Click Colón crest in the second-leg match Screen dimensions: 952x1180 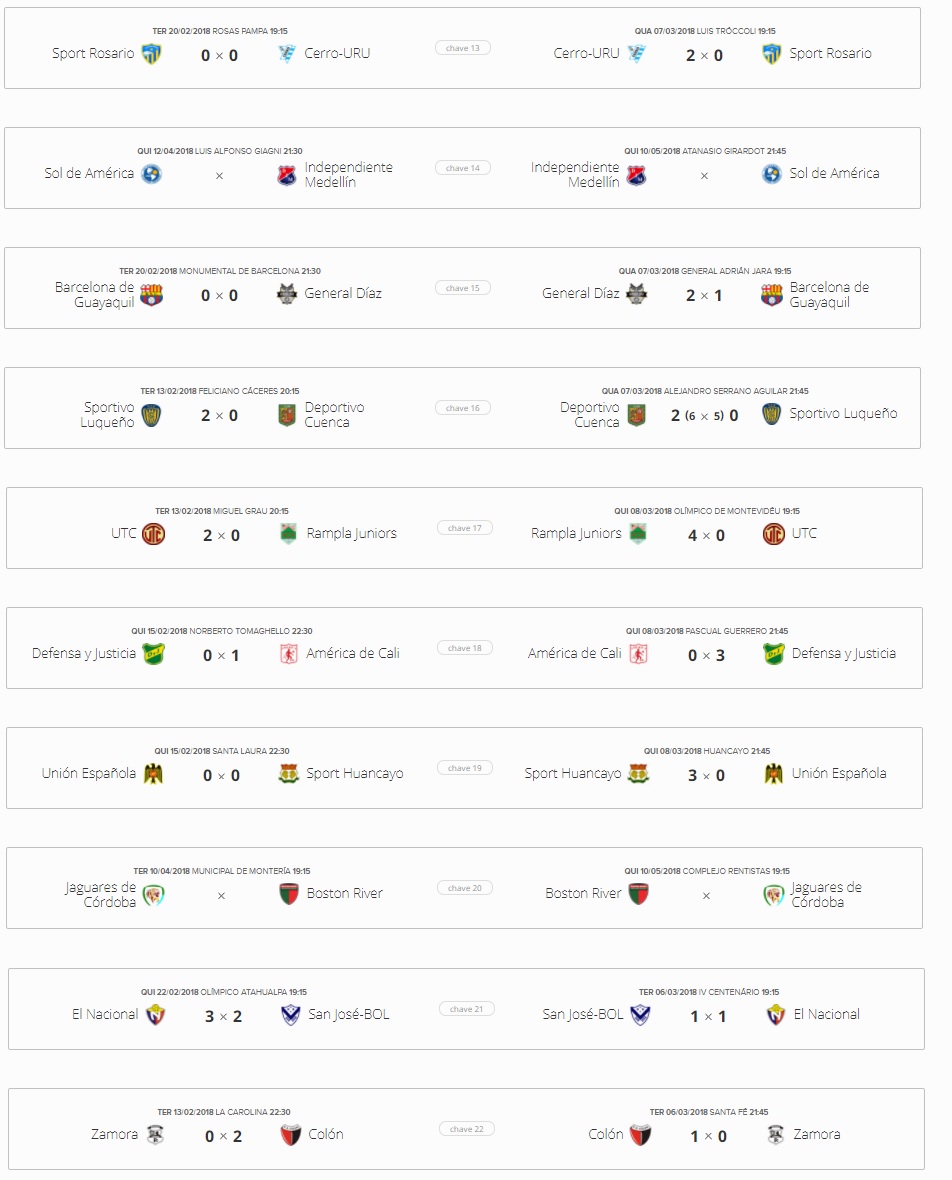[640, 1135]
